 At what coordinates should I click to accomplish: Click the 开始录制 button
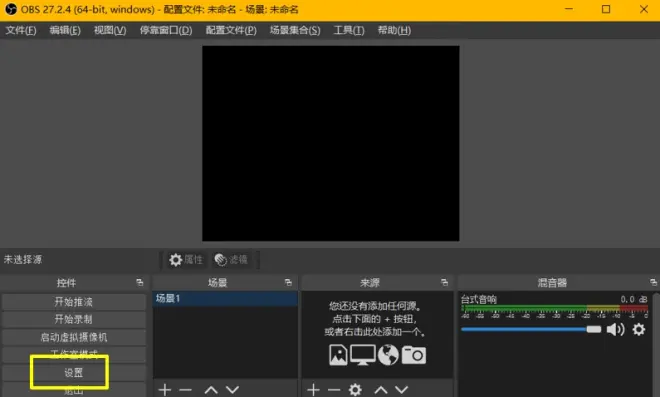[x=74, y=320]
